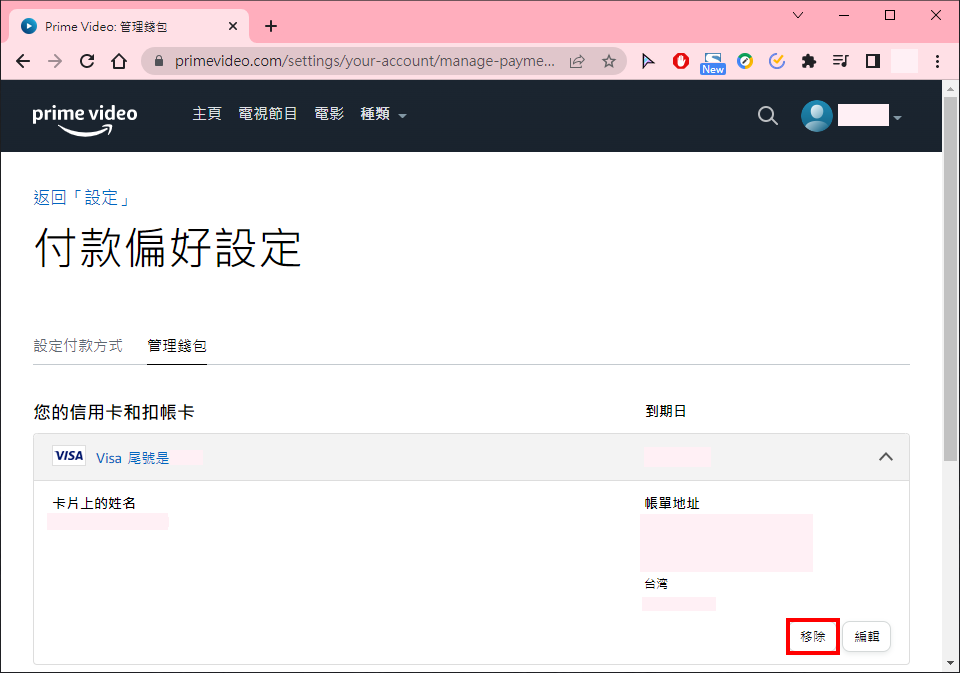Screen dimensions: 960x673
Task: Open Chrome three-dot menu
Action: coord(937,61)
